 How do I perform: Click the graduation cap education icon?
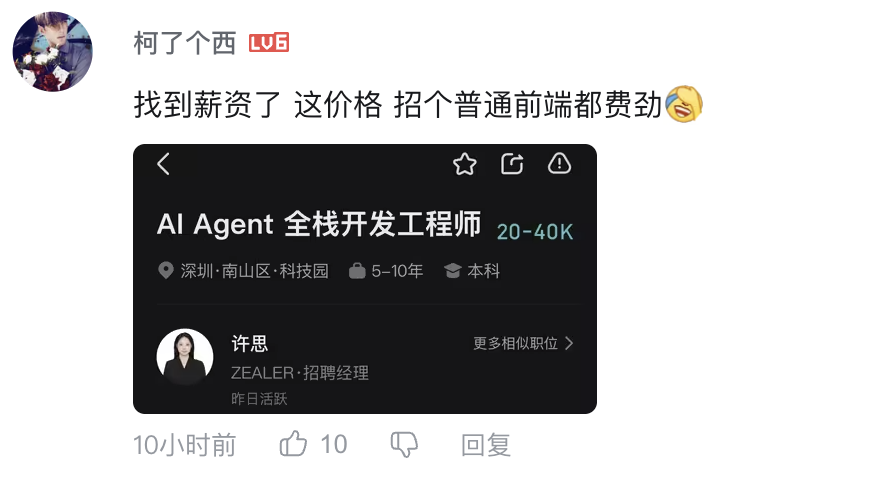(x=453, y=271)
